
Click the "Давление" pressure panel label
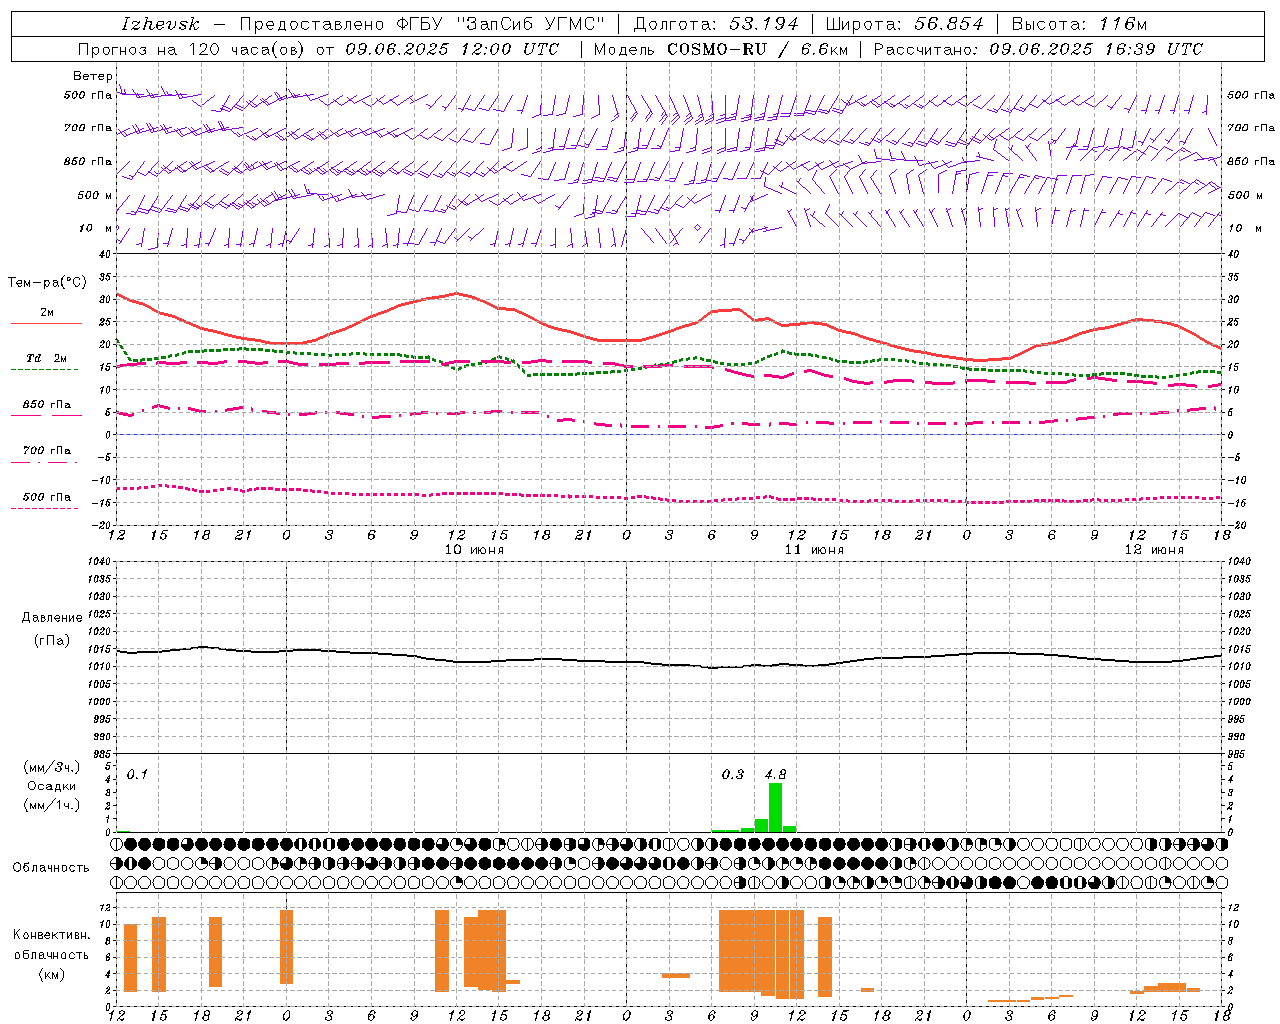tap(52, 618)
